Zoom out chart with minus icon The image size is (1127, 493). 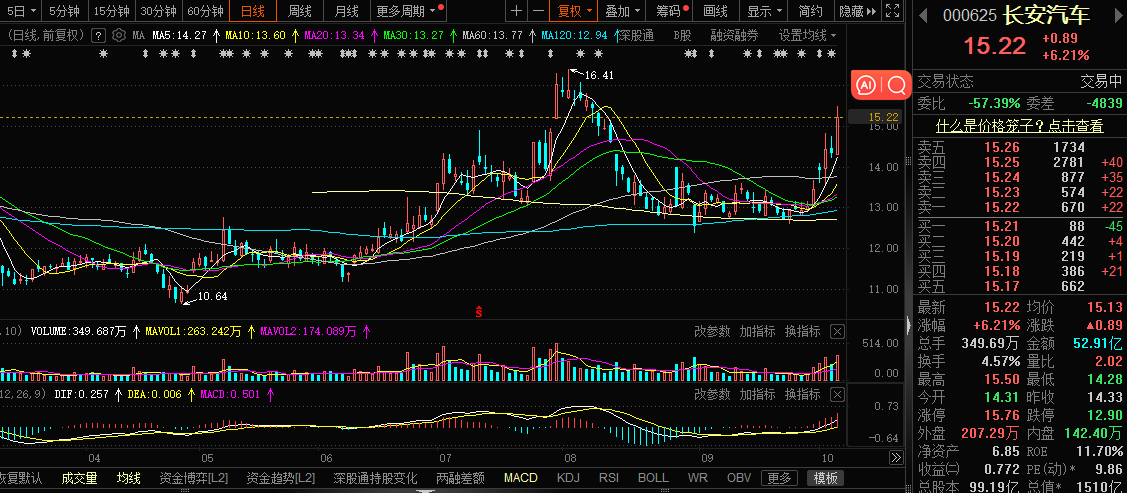[538, 11]
